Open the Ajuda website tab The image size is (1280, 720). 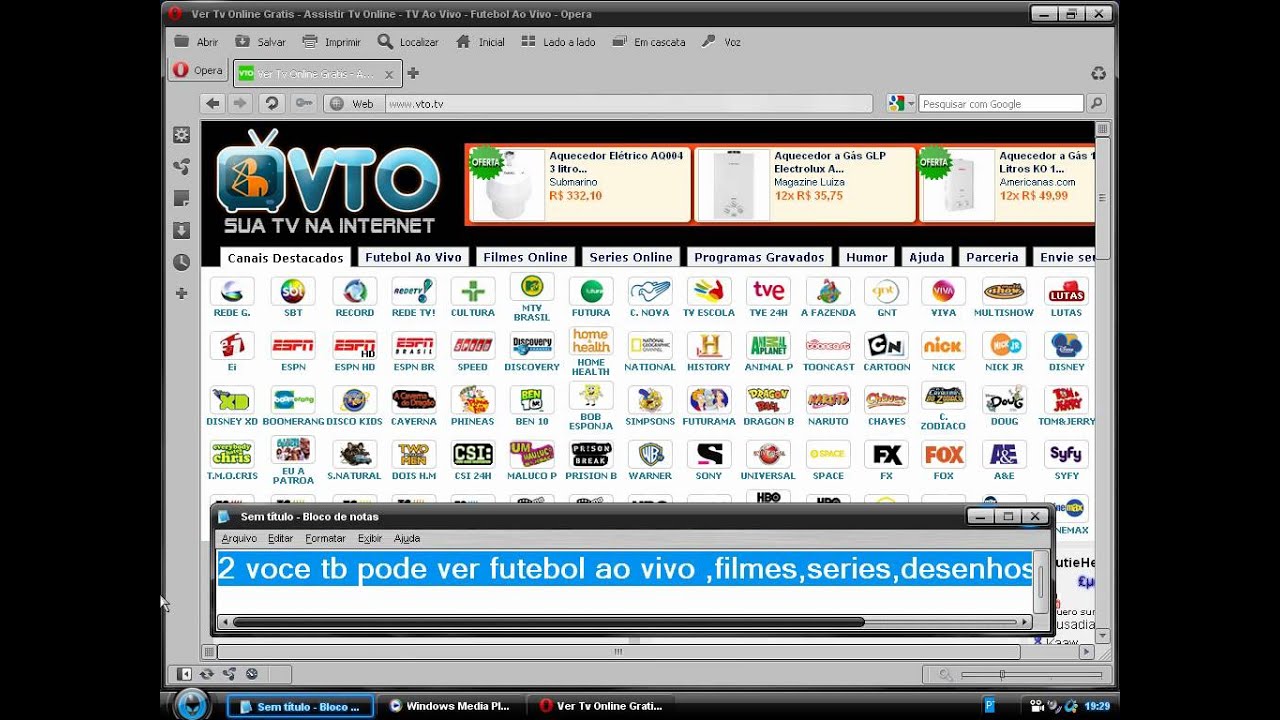click(x=926, y=257)
